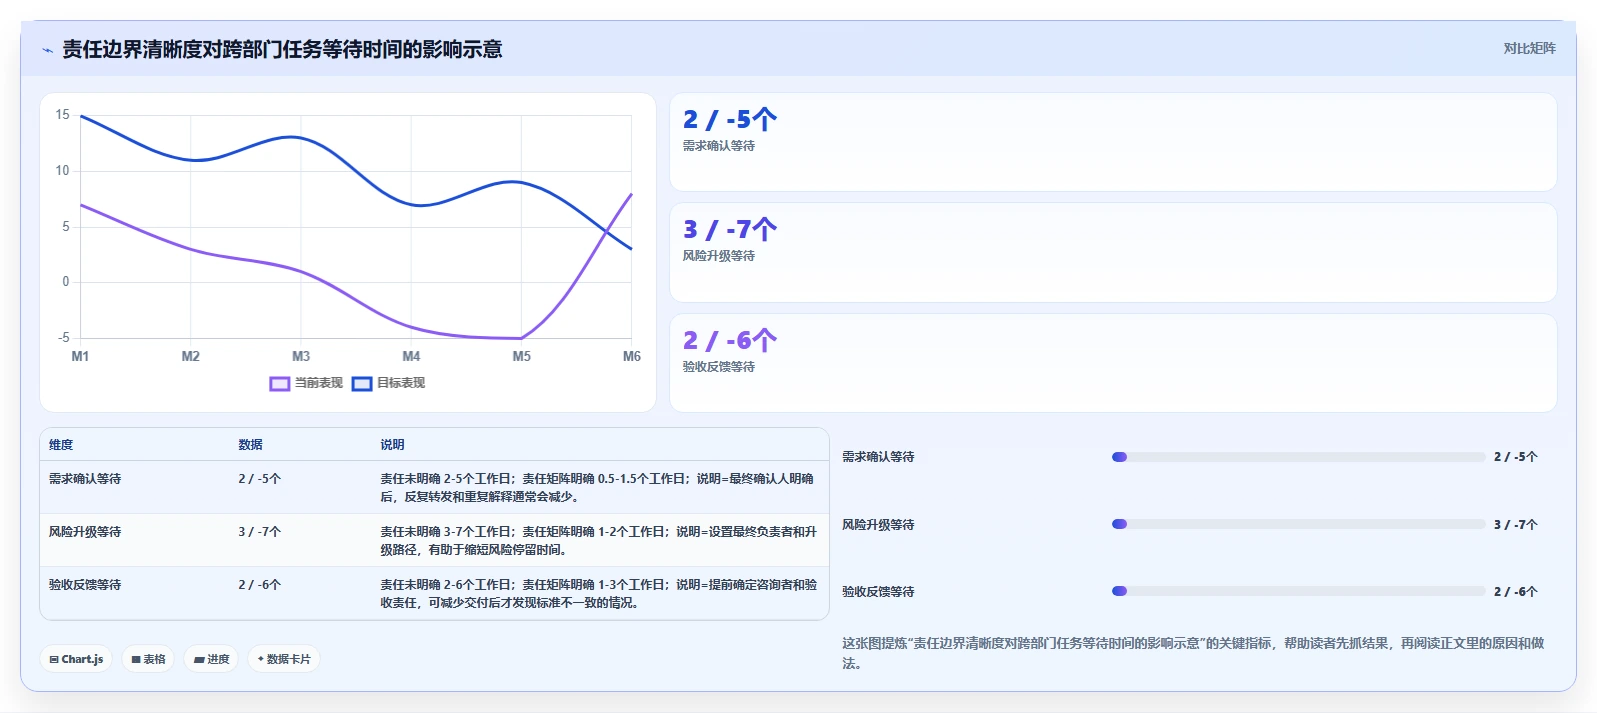This screenshot has width=1597, height=713.
Task: Click the 表格 tag chip
Action: [148, 659]
